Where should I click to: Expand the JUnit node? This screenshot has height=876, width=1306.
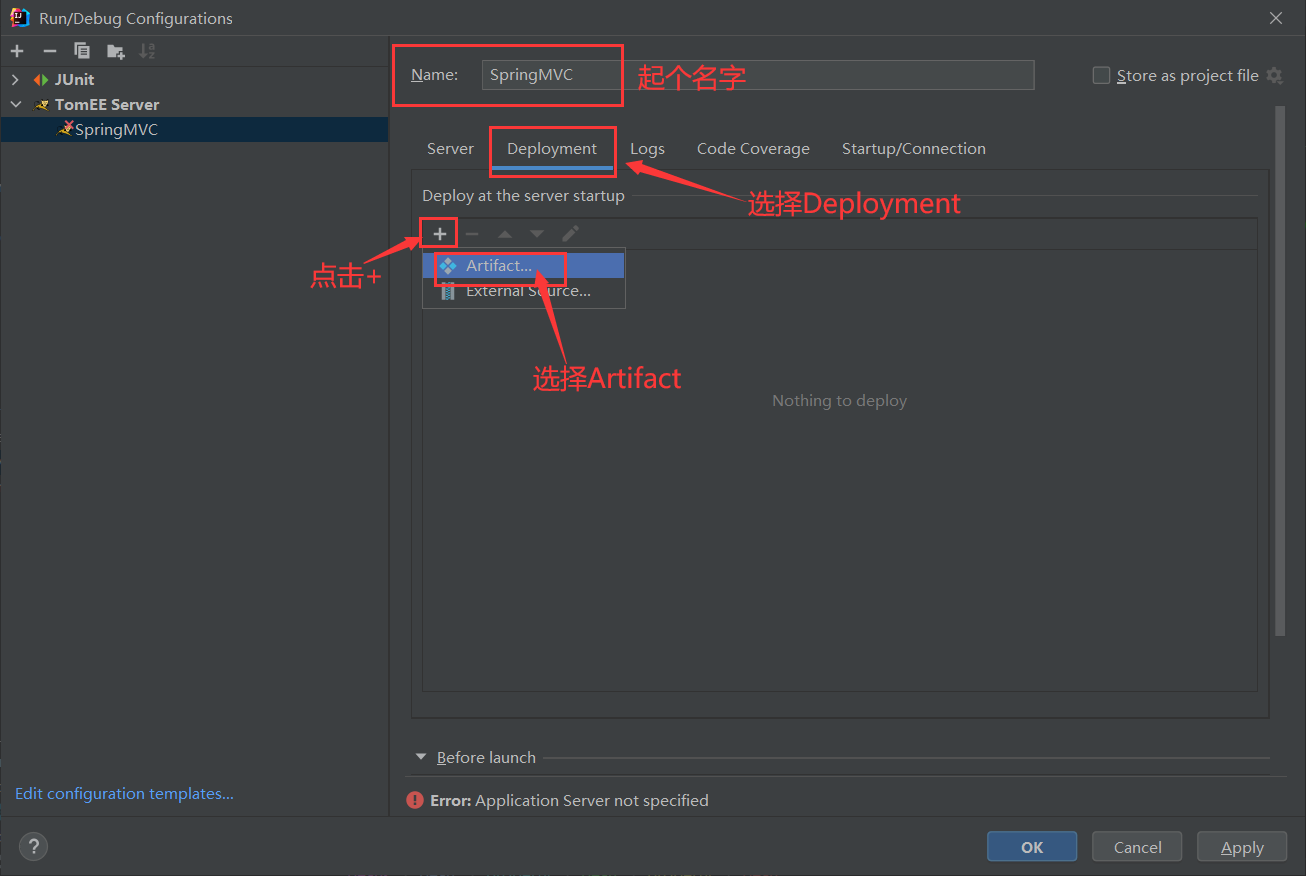pyautogui.click(x=15, y=79)
